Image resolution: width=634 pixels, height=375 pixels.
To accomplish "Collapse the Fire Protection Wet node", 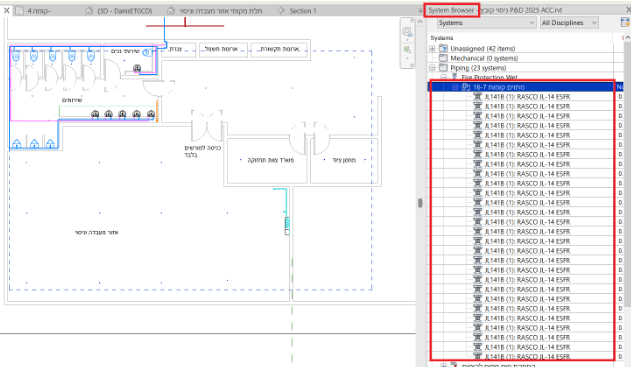I will pos(444,77).
